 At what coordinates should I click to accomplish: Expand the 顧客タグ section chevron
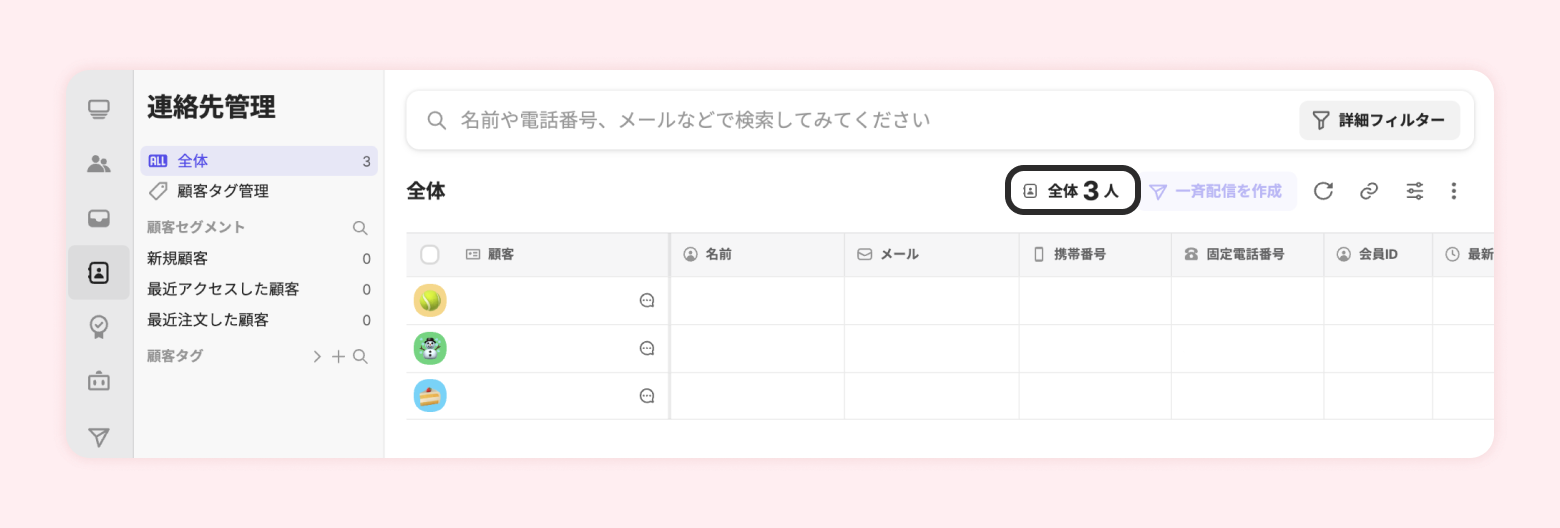317,357
